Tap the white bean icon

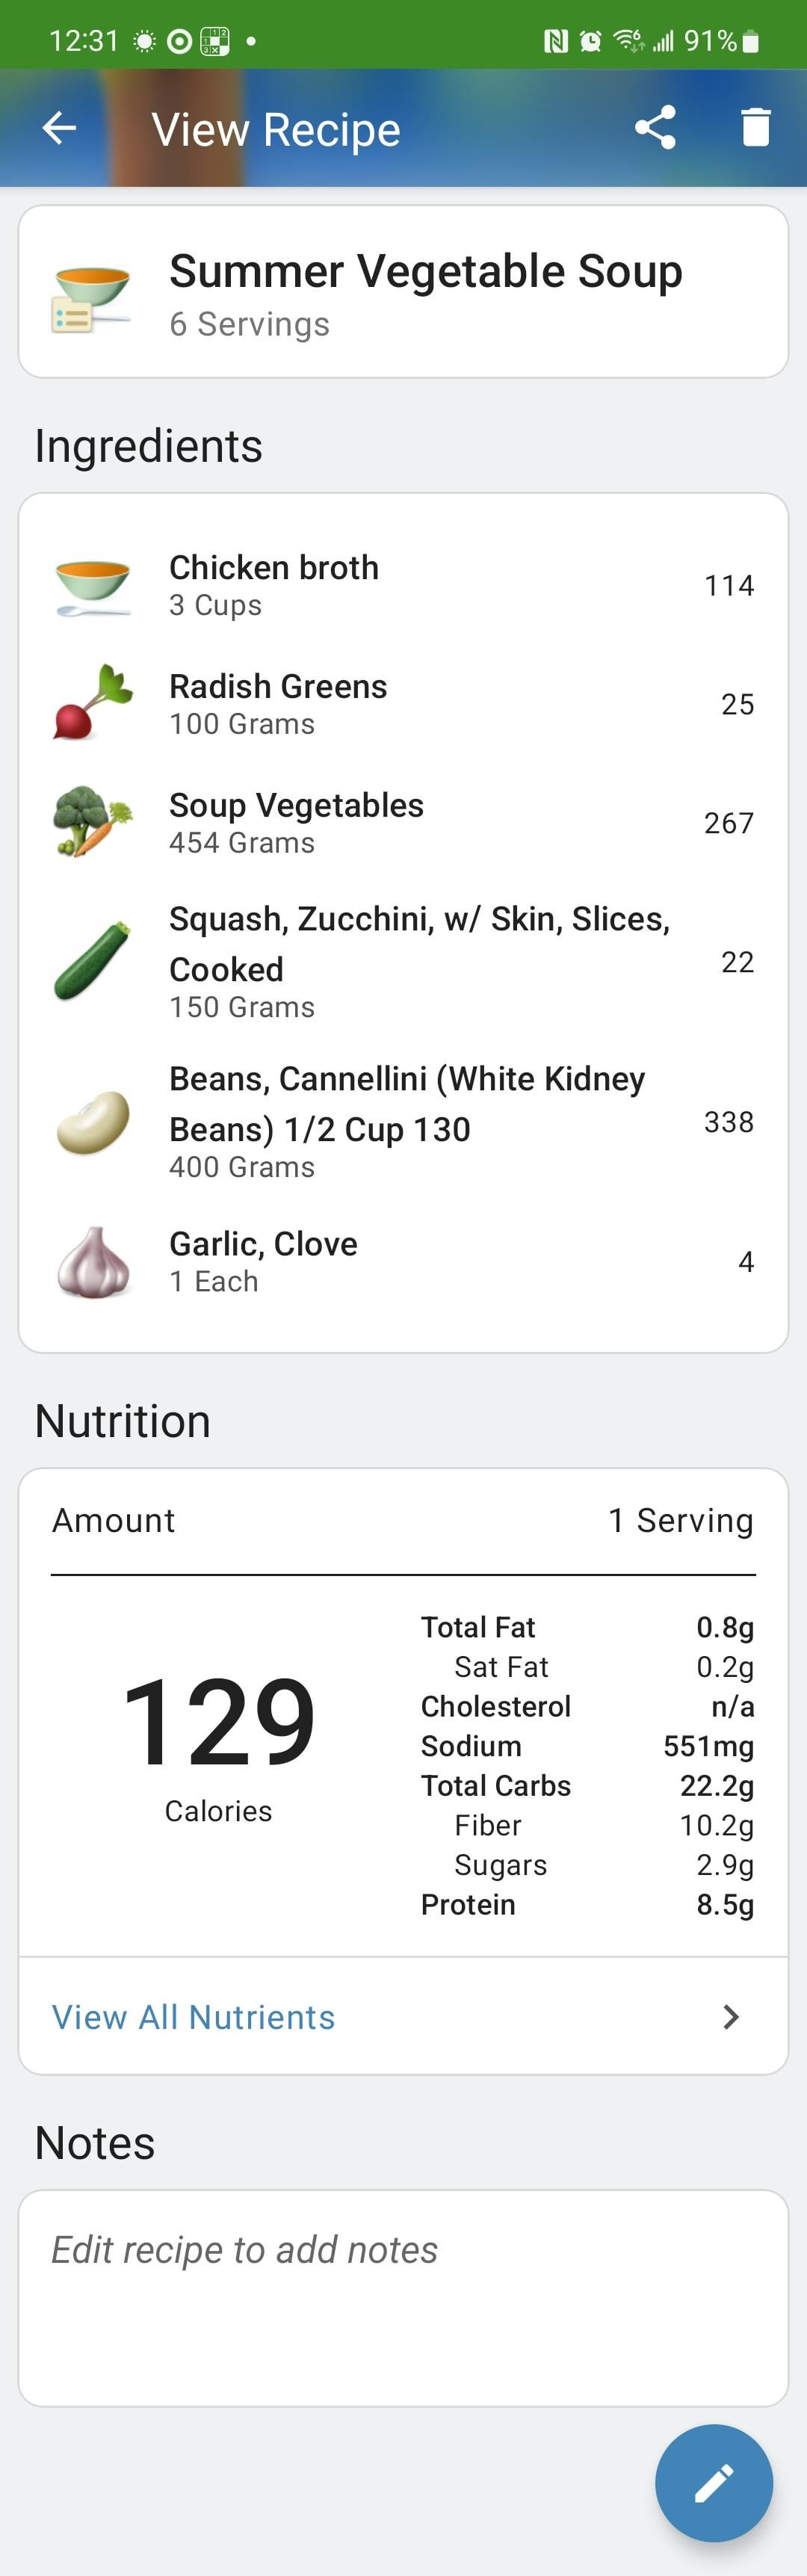click(92, 1122)
